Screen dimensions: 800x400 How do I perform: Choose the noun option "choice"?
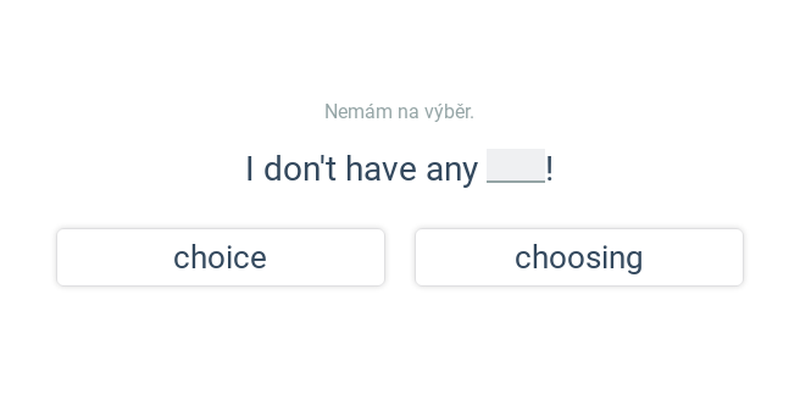click(220, 257)
